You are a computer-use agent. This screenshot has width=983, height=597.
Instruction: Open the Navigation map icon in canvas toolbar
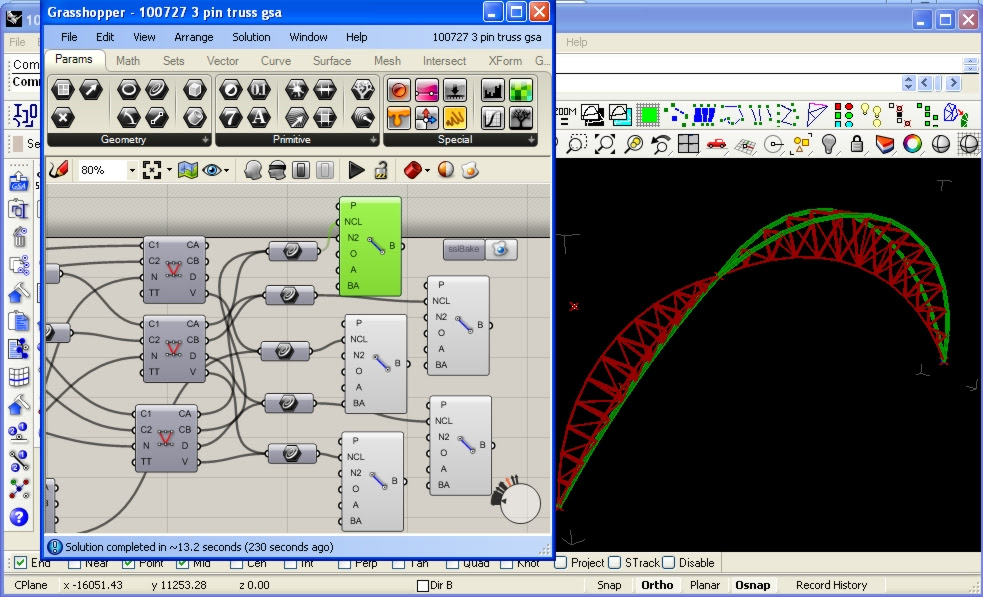coord(187,170)
